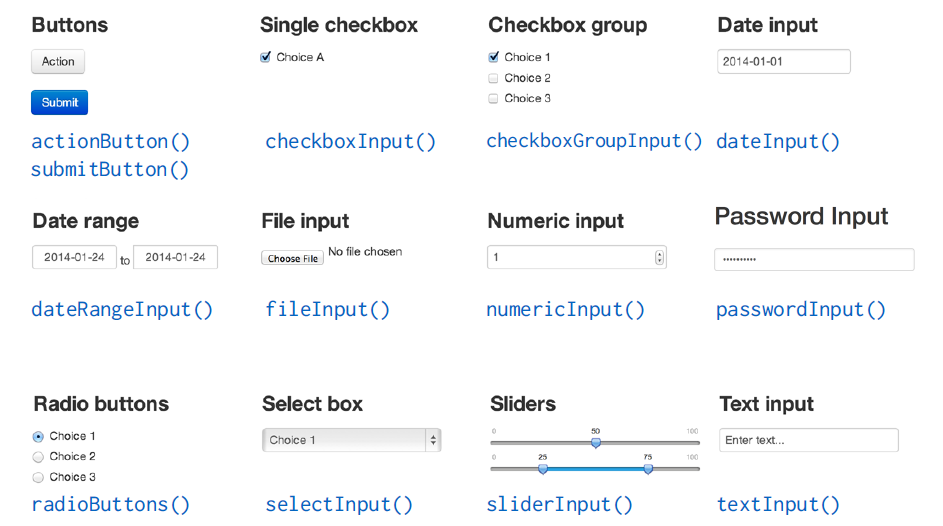The height and width of the screenshot is (526, 943).
Task: Focus the password input field
Action: click(813, 259)
